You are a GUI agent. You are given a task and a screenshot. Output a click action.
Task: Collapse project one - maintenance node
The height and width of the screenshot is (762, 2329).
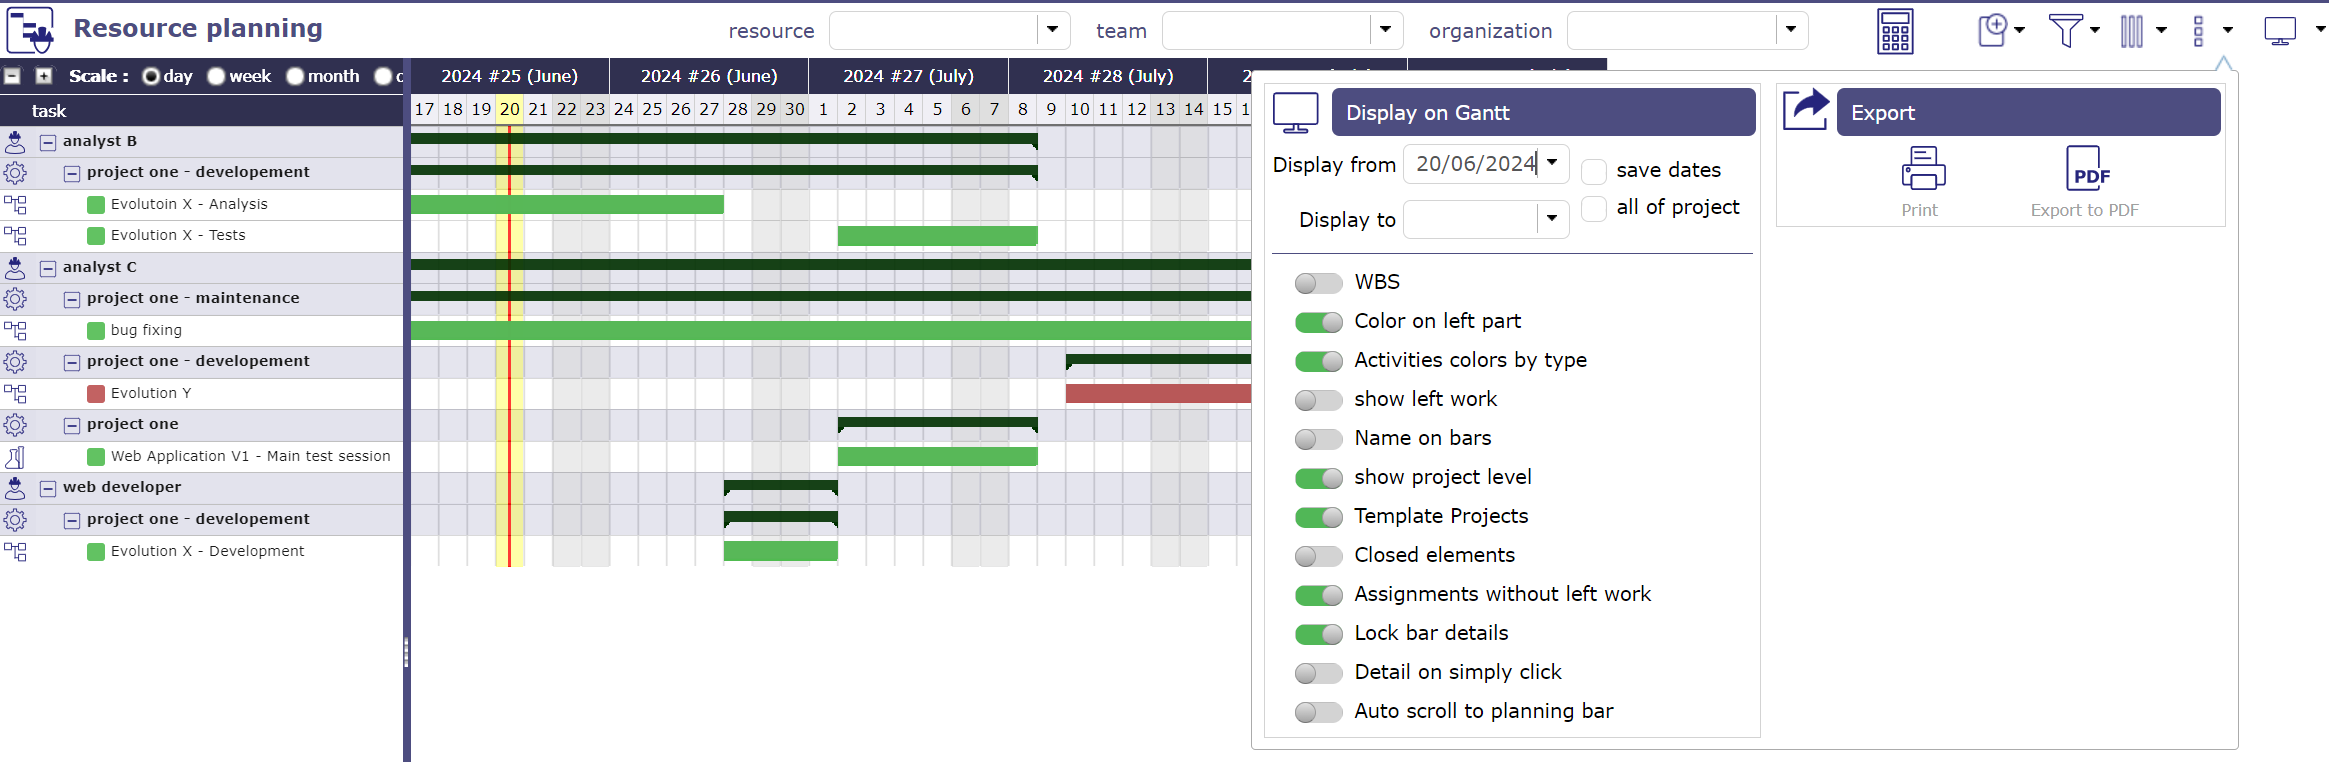point(72,299)
